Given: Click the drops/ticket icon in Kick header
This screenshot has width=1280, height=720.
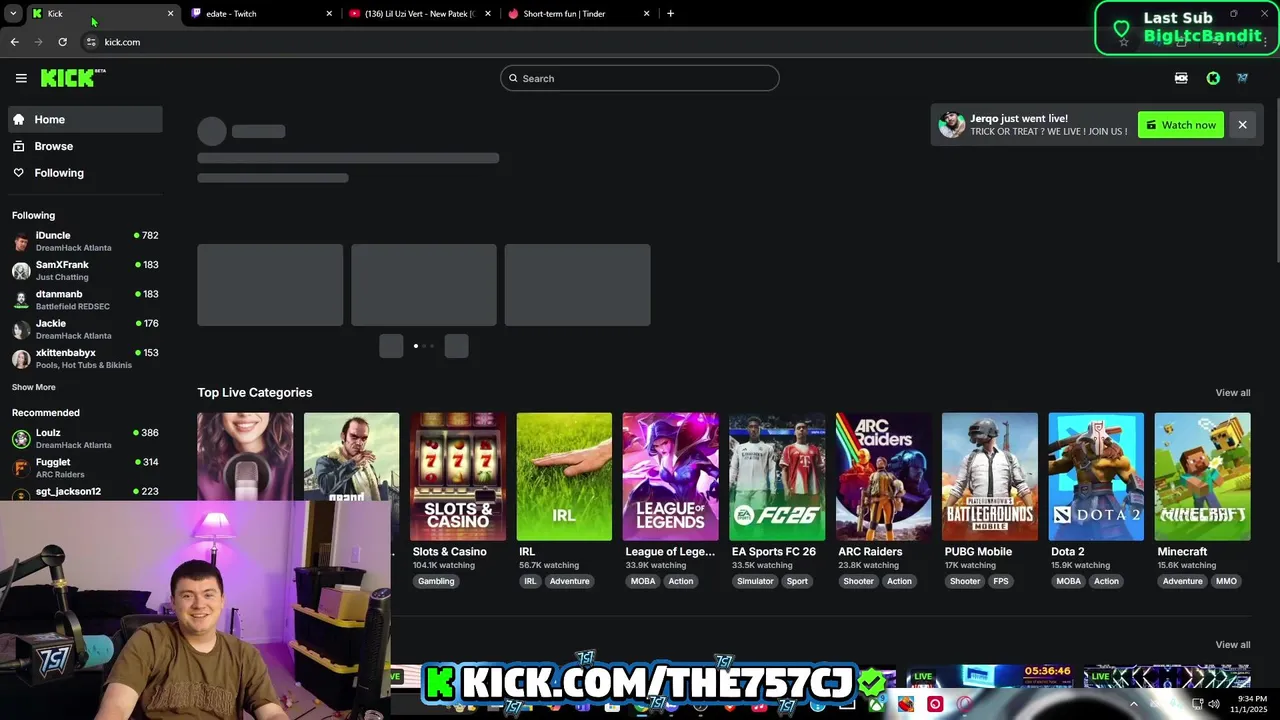Looking at the screenshot, I should click(x=1181, y=78).
